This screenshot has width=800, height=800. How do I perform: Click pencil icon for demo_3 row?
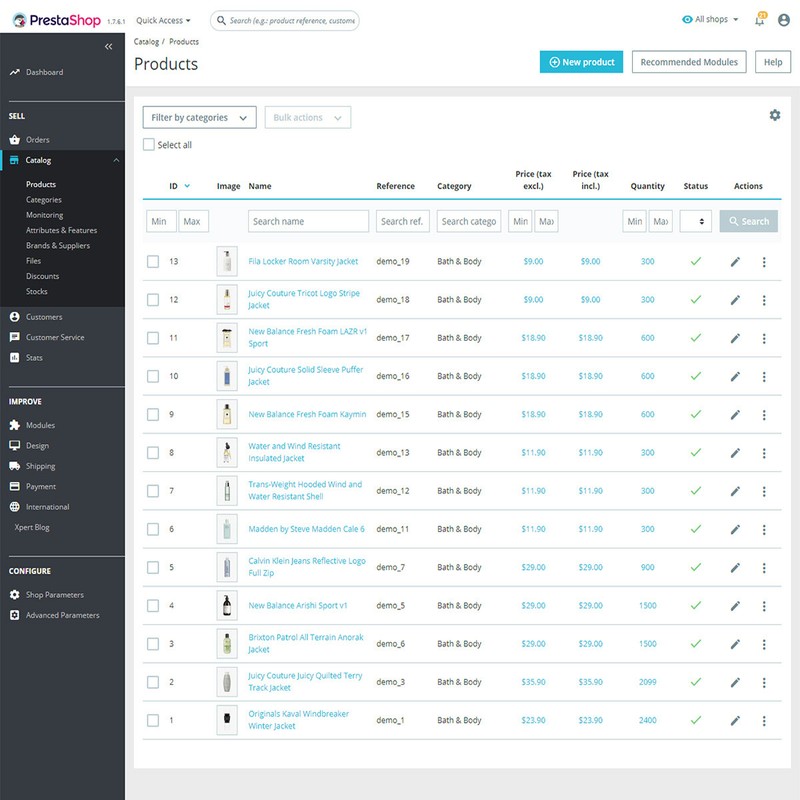(x=735, y=683)
